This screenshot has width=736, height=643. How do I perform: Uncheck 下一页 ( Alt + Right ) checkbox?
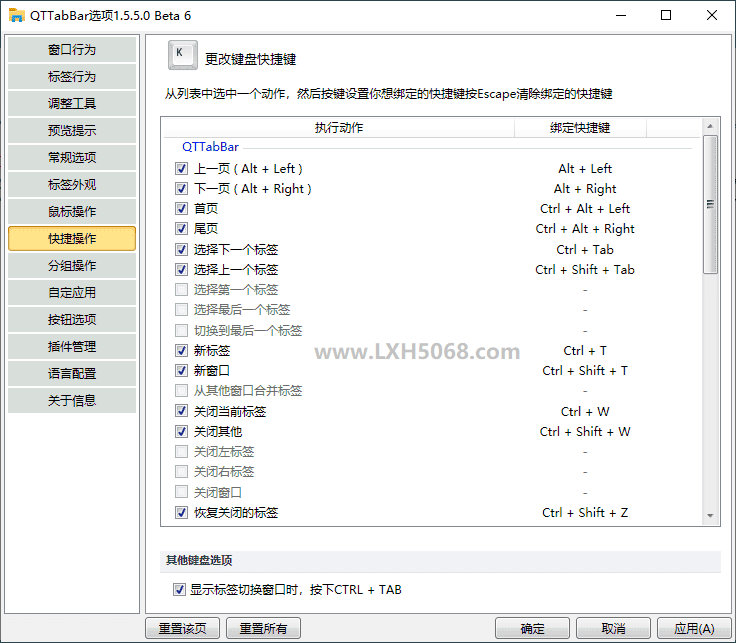(x=181, y=189)
